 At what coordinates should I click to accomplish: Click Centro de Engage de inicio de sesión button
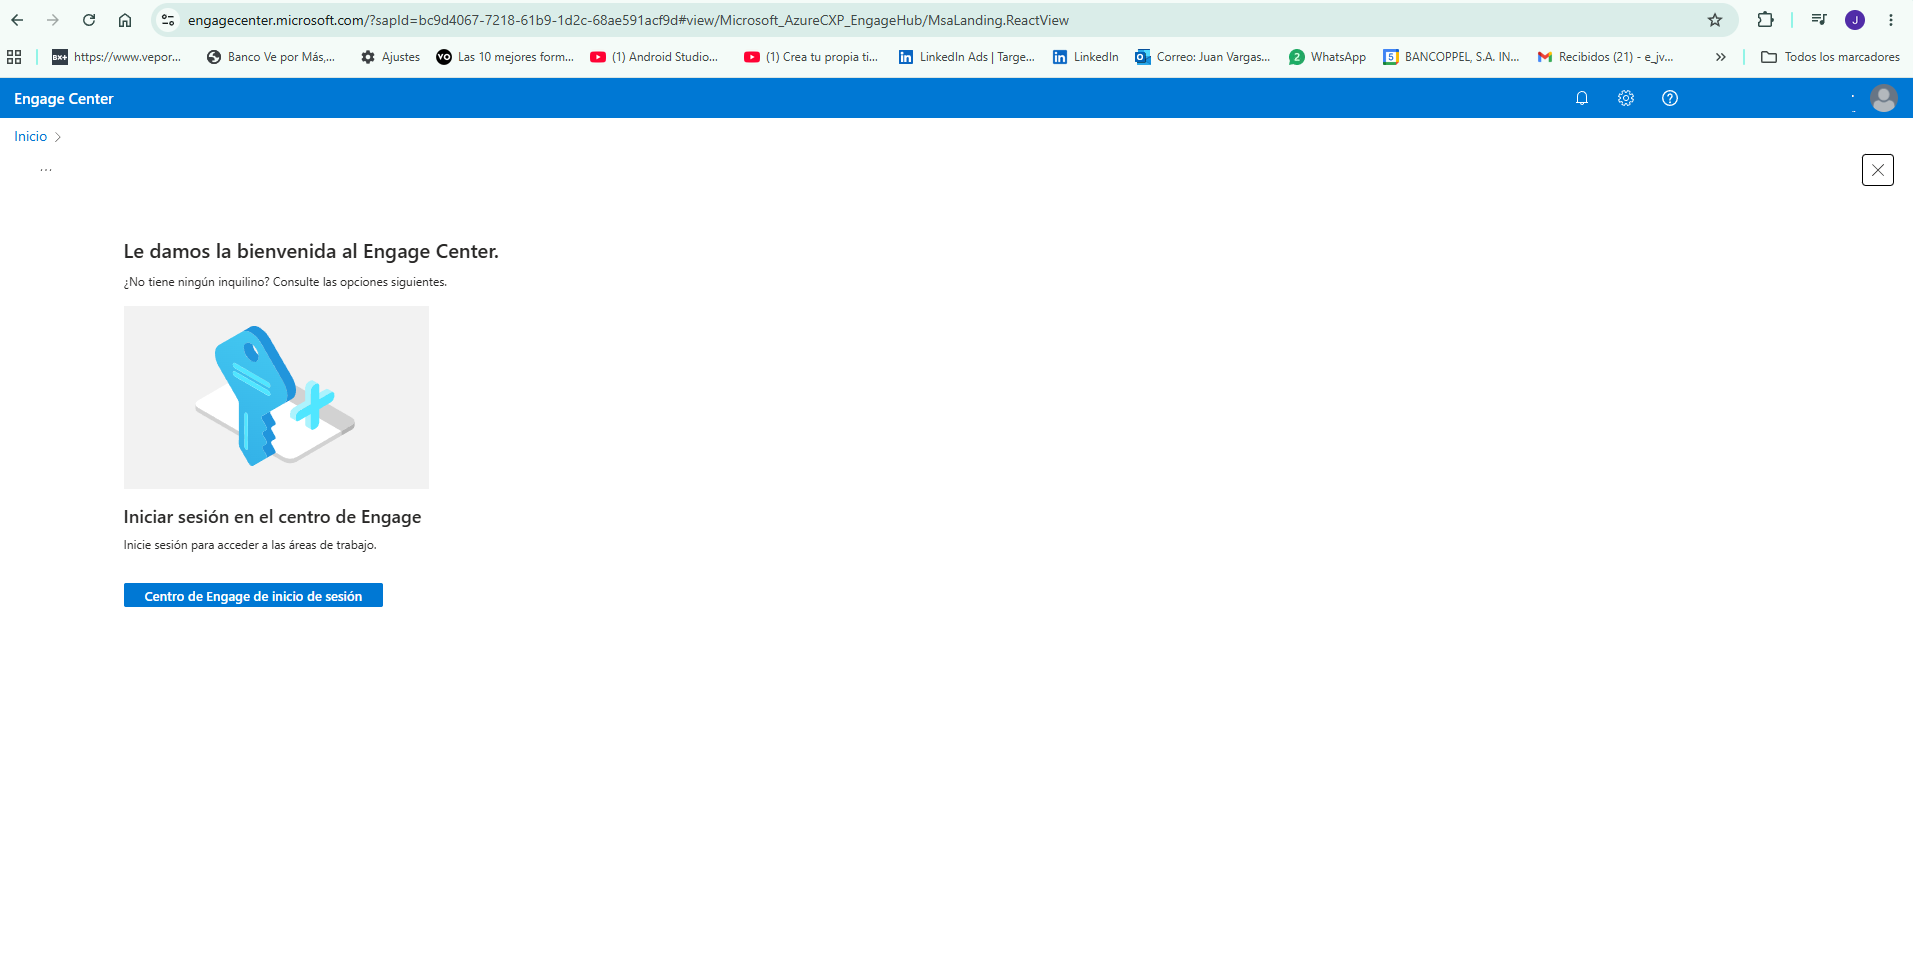coord(253,595)
